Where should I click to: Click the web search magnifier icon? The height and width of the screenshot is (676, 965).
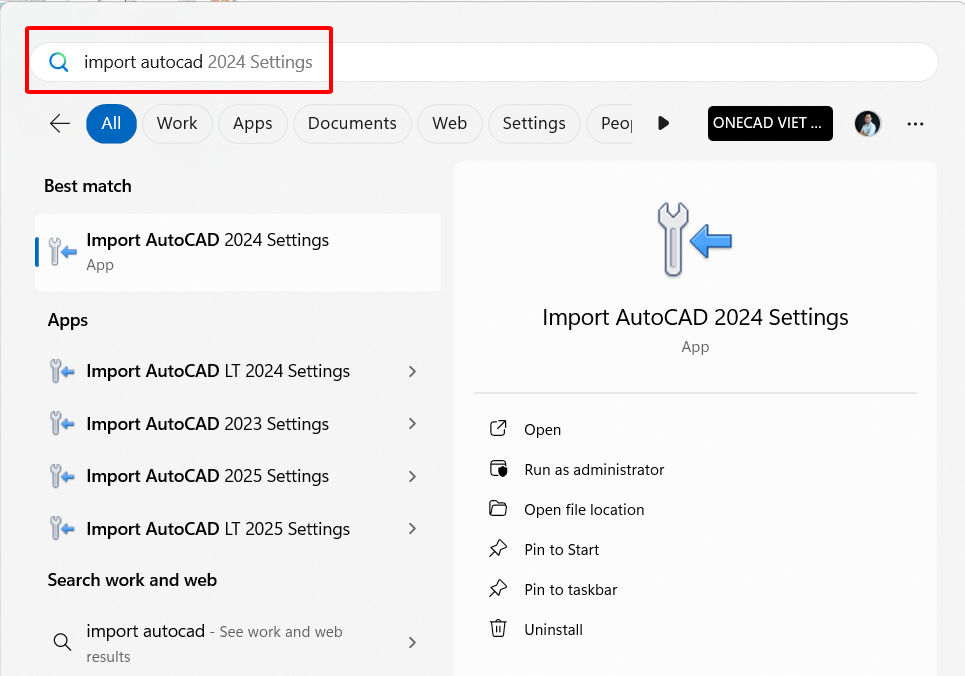pos(62,642)
